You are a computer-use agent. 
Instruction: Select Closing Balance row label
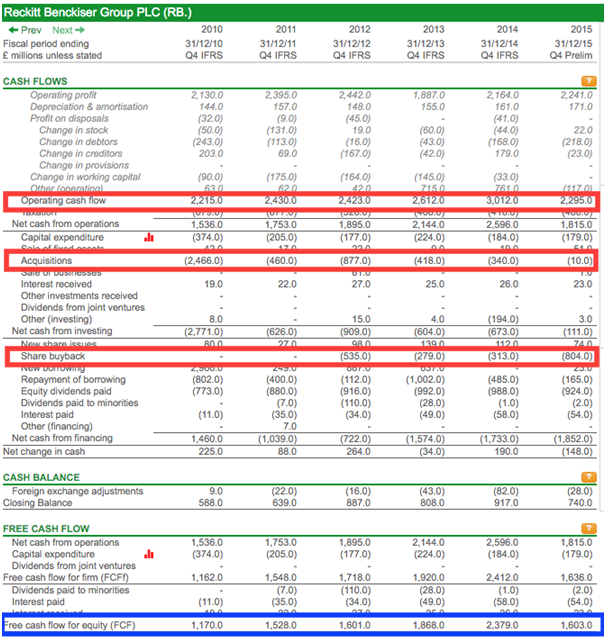(x=37, y=503)
